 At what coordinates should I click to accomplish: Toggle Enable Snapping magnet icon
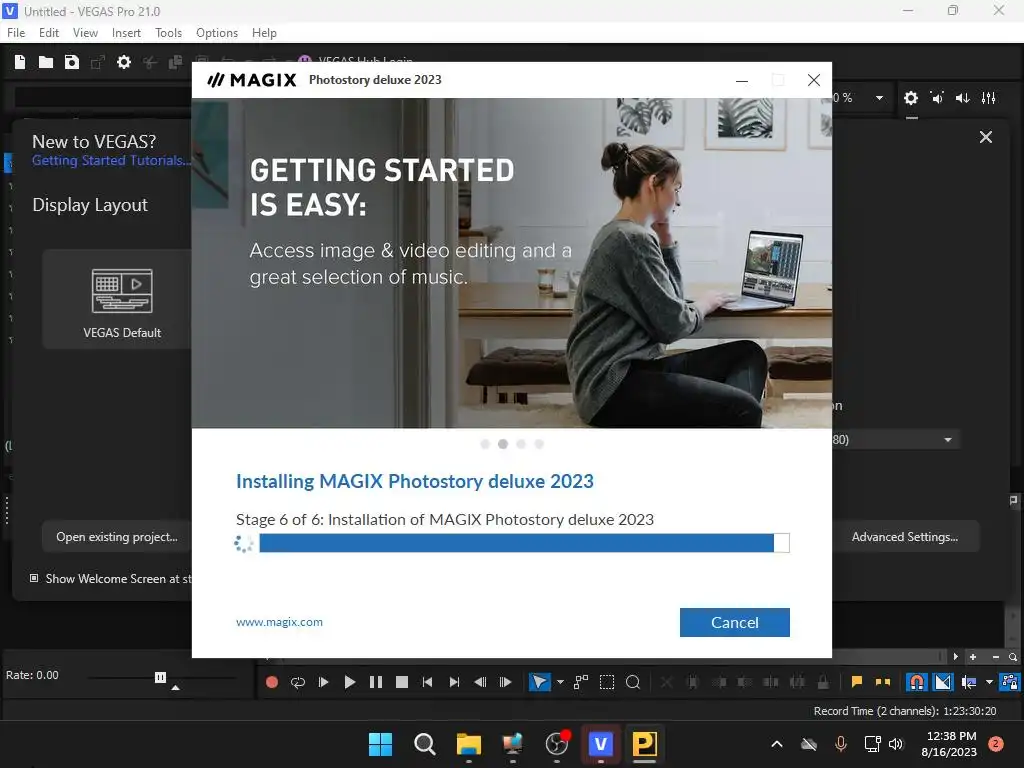(917, 682)
